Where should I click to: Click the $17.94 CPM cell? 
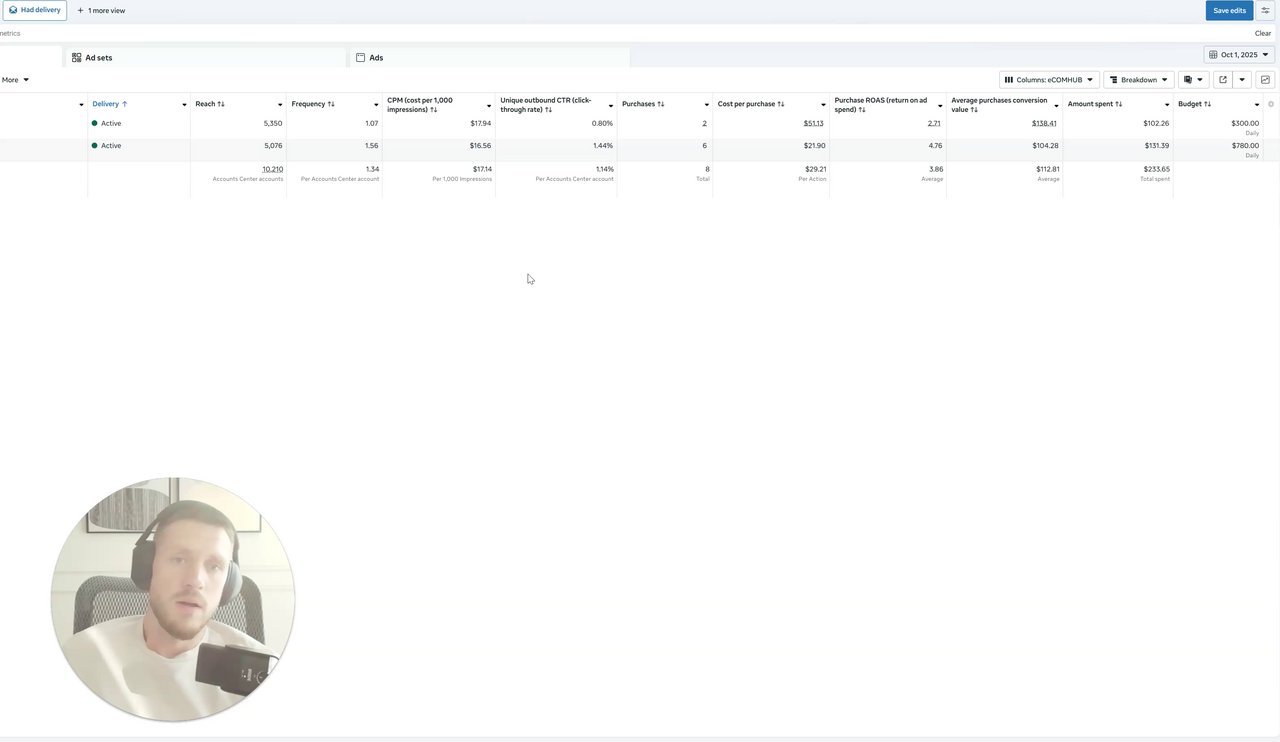click(x=481, y=123)
